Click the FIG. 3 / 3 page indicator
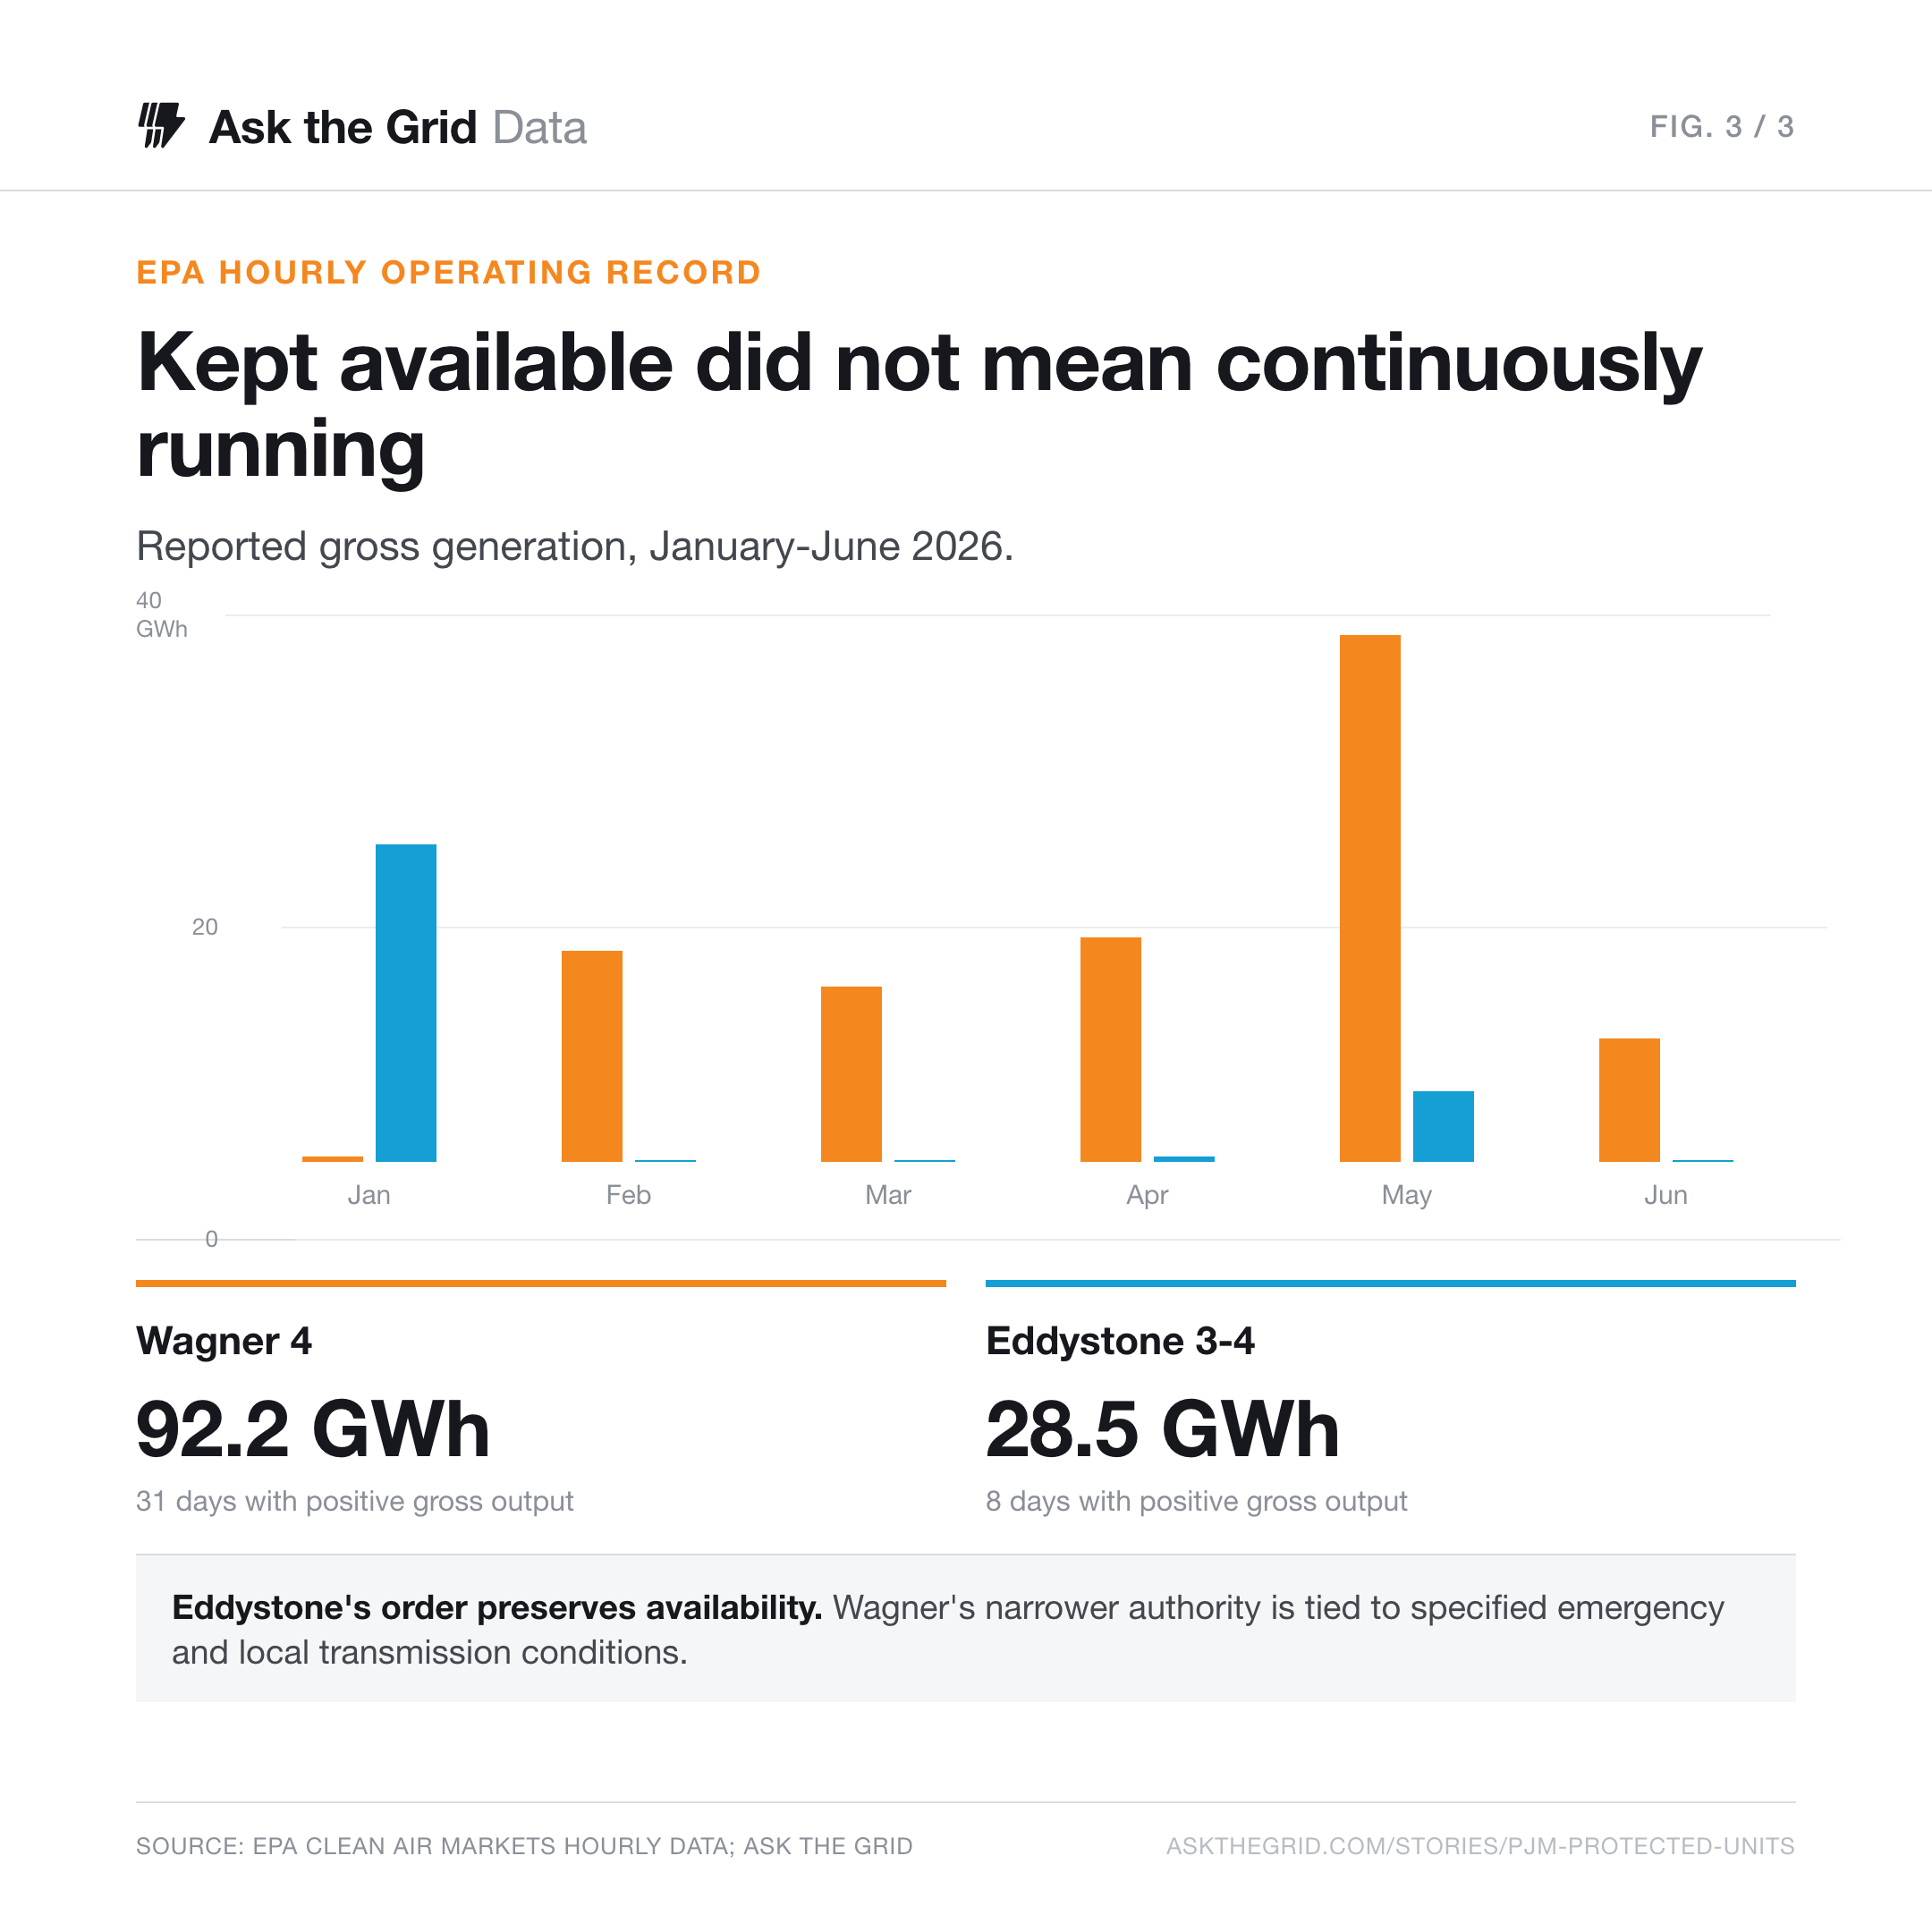Image resolution: width=1932 pixels, height=1932 pixels. (x=1722, y=127)
